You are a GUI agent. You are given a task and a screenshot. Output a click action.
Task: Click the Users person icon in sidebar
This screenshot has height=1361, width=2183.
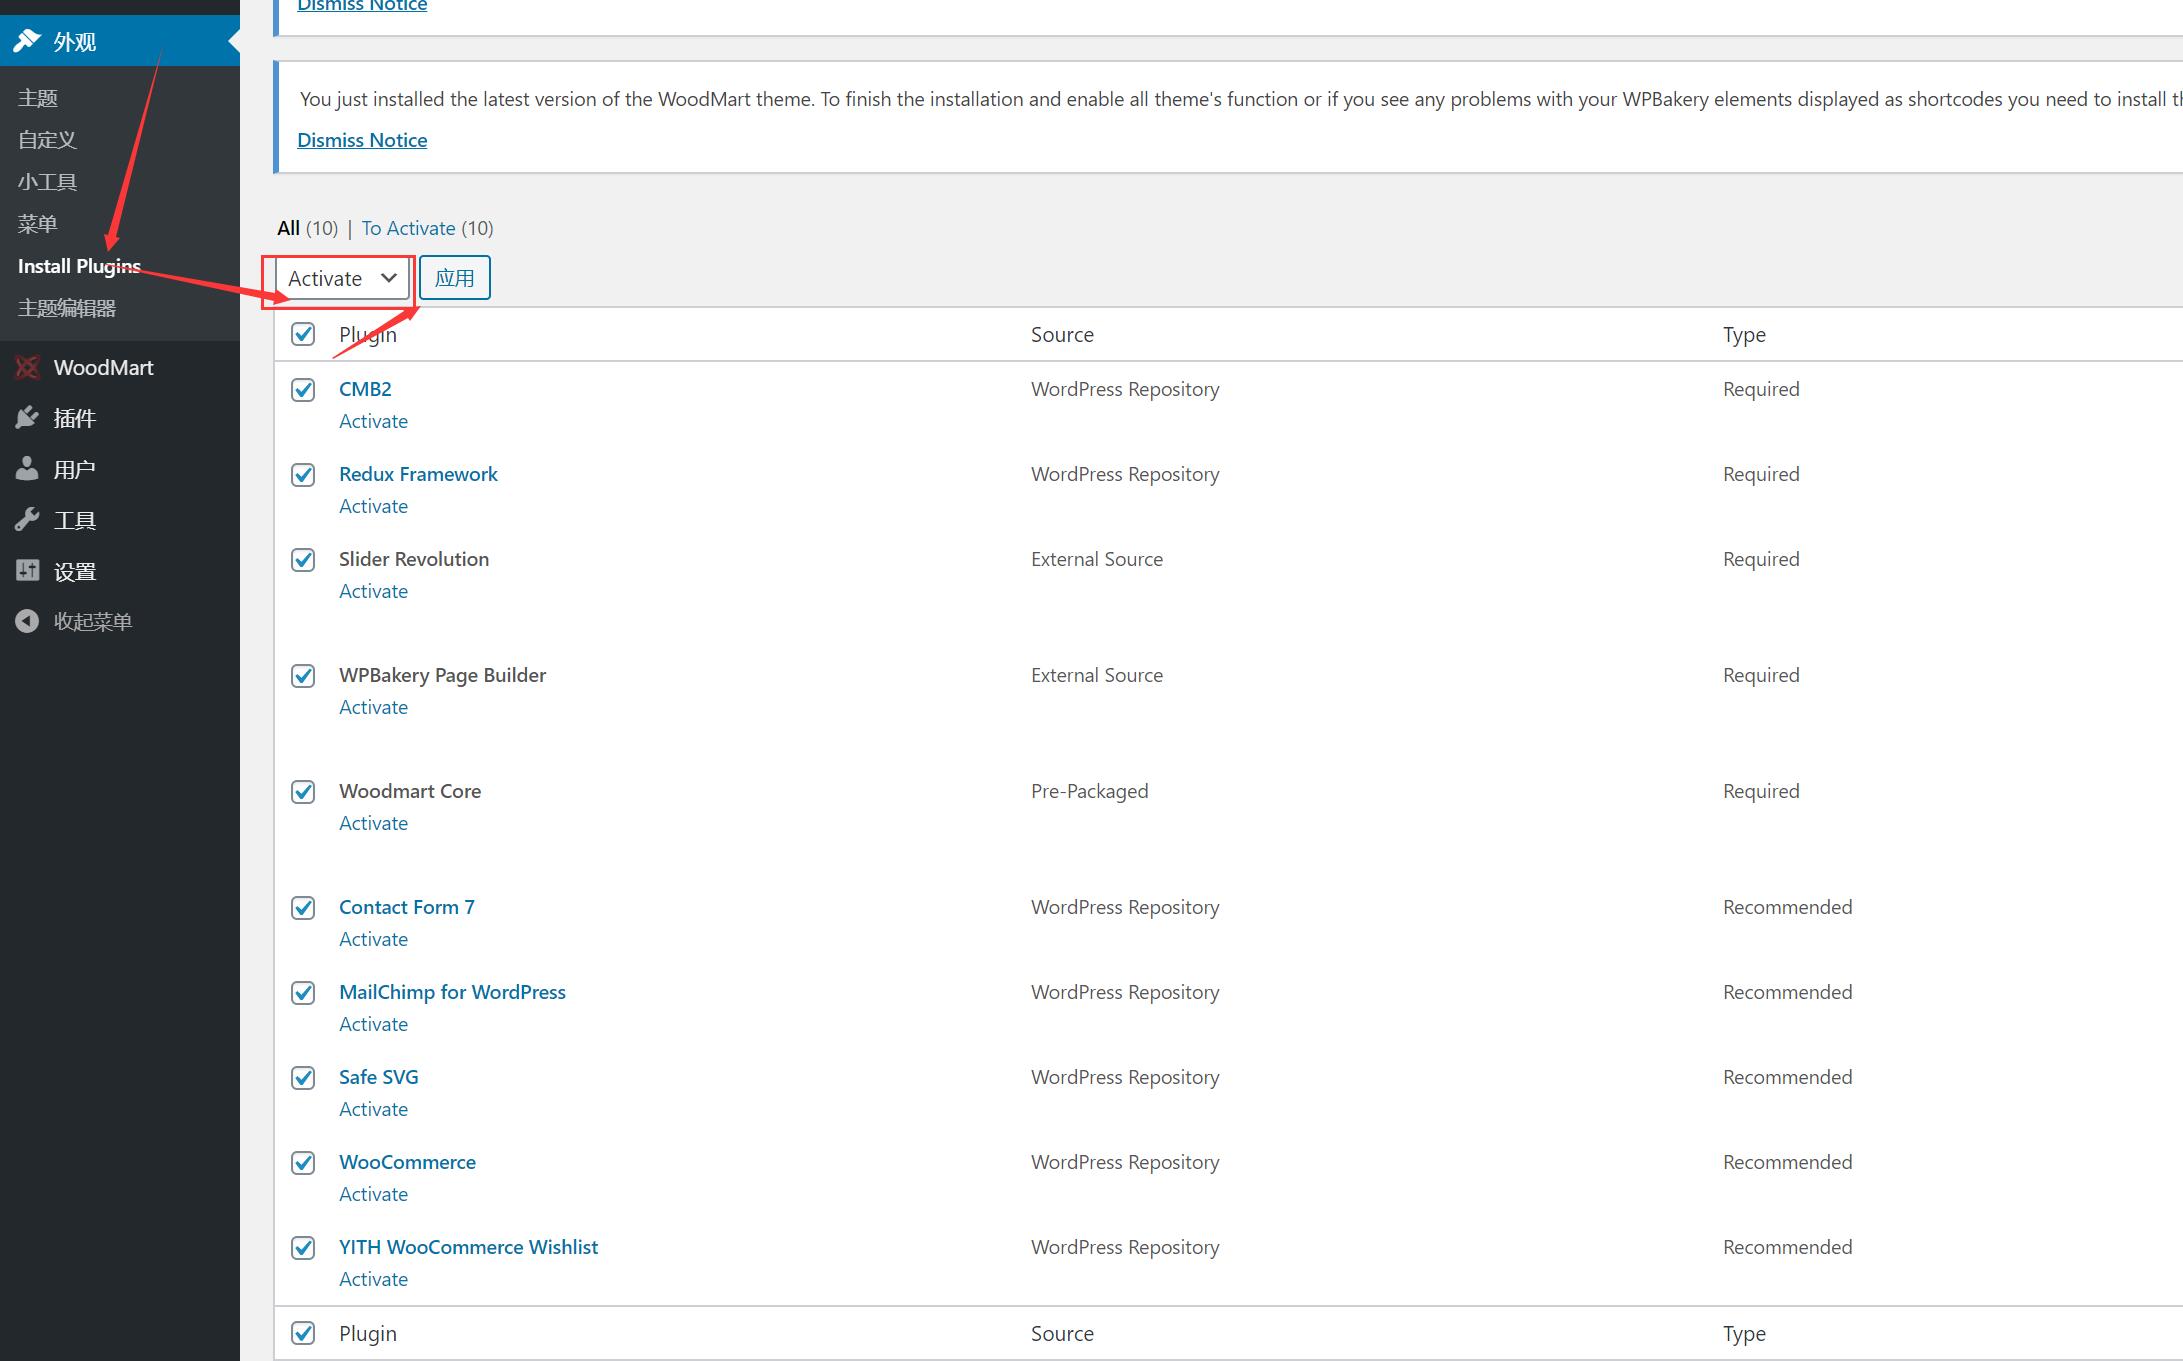[27, 469]
